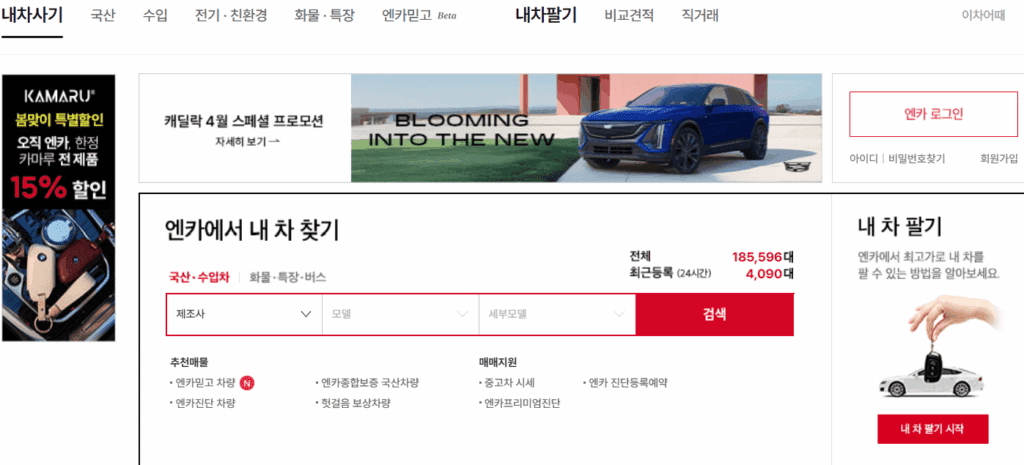Click the 4,090대 recent listings count
This screenshot has height=465, width=1024.
769,274
